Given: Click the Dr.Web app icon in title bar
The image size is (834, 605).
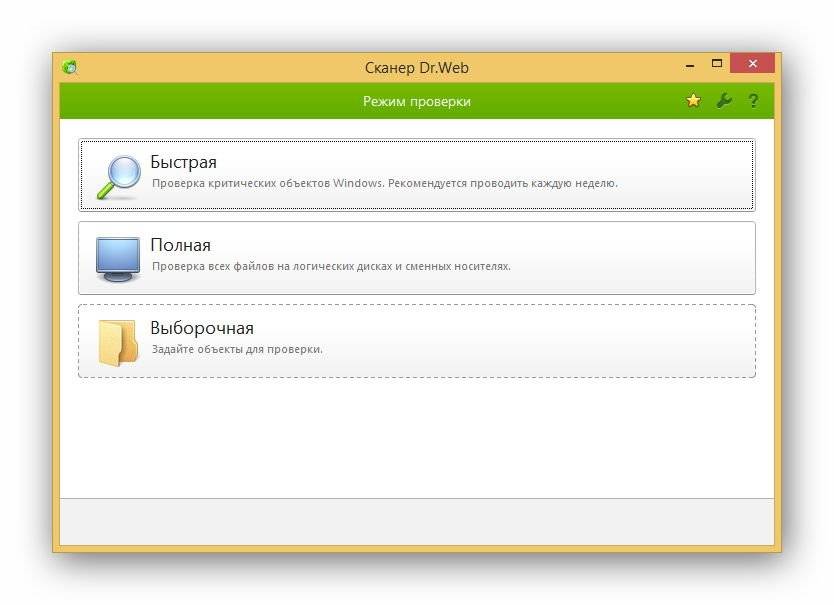Looking at the screenshot, I should 70,67.
